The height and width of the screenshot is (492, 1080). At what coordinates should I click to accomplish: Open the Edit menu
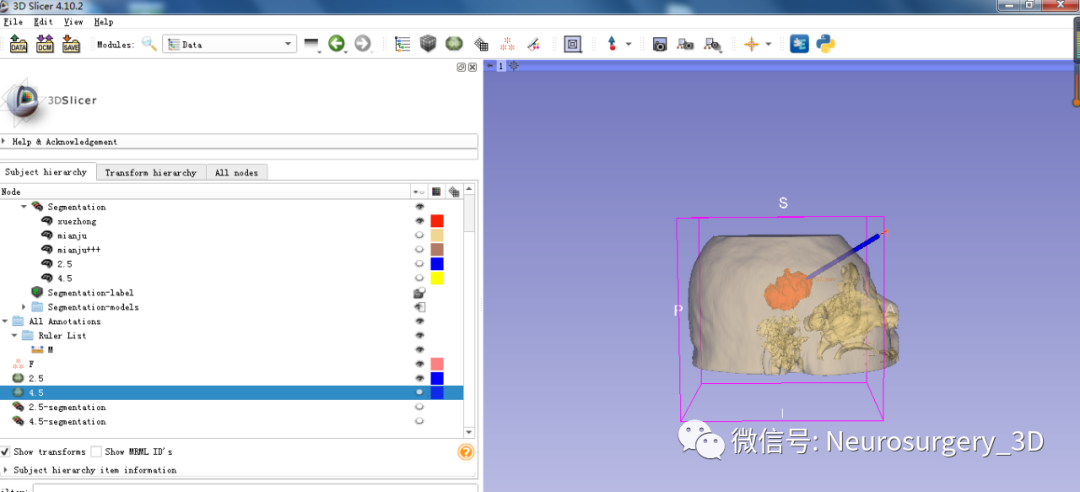pyautogui.click(x=43, y=22)
